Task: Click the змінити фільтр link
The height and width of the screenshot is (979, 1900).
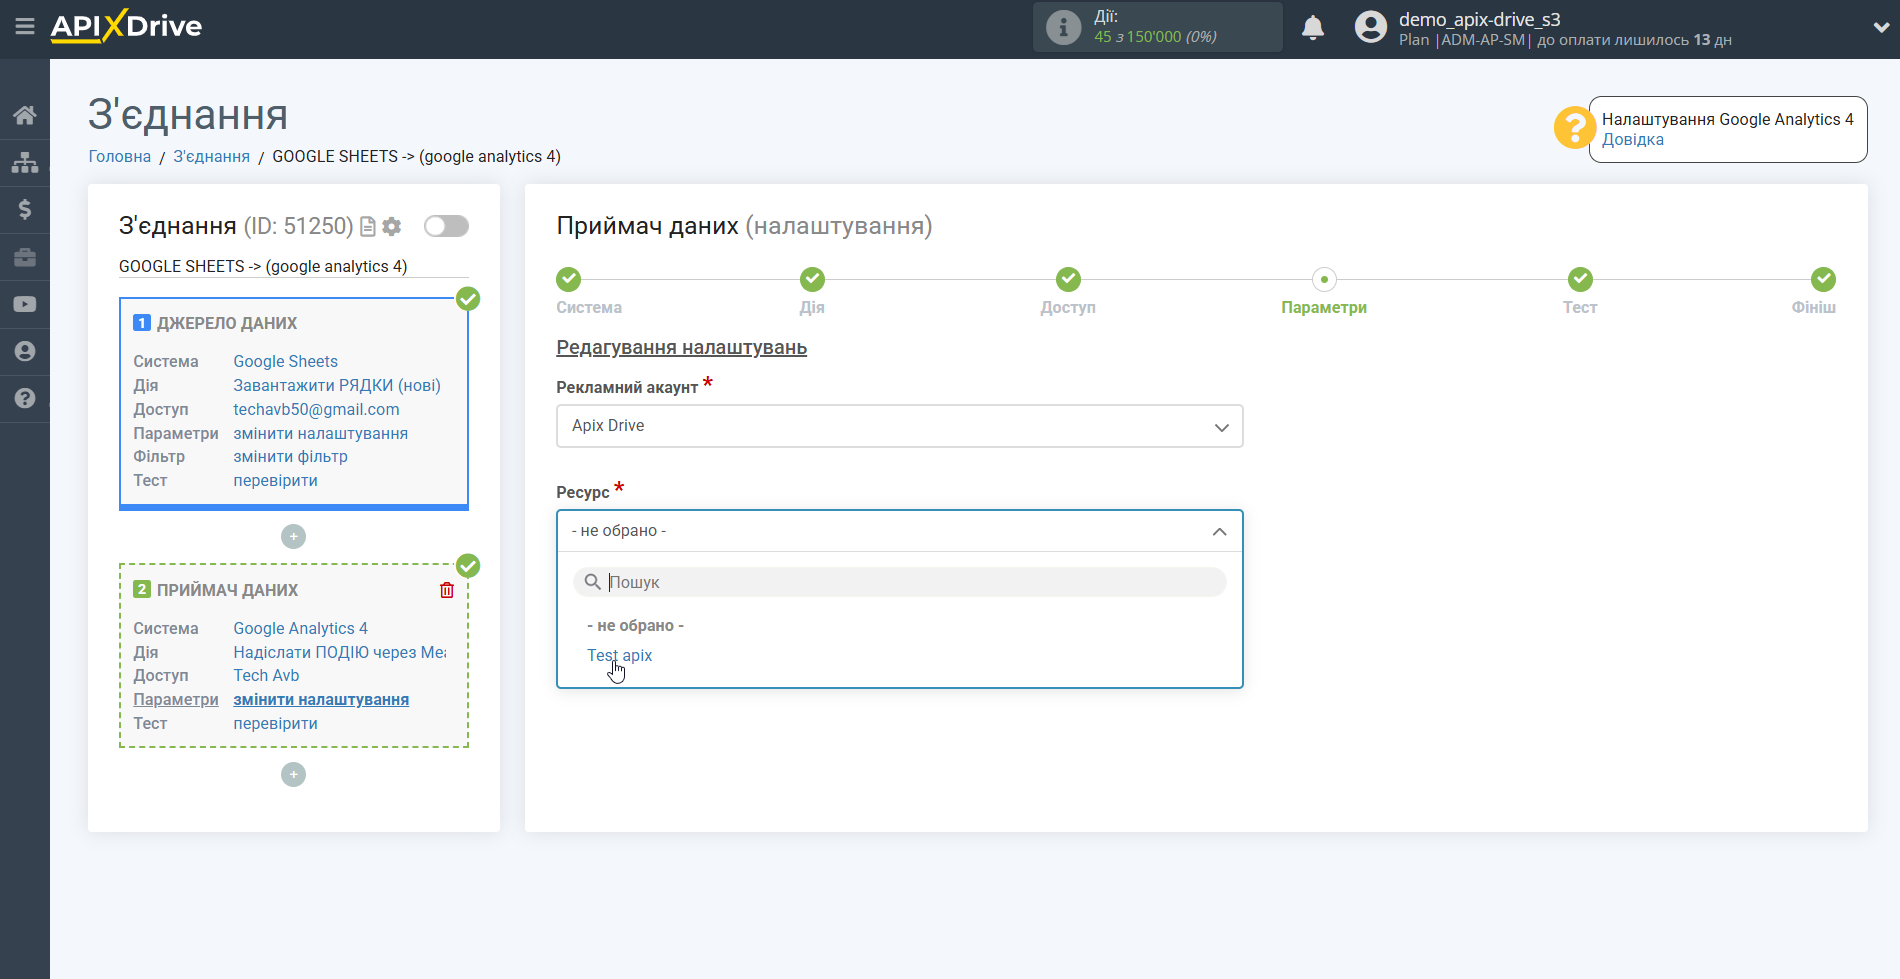Action: coord(290,457)
